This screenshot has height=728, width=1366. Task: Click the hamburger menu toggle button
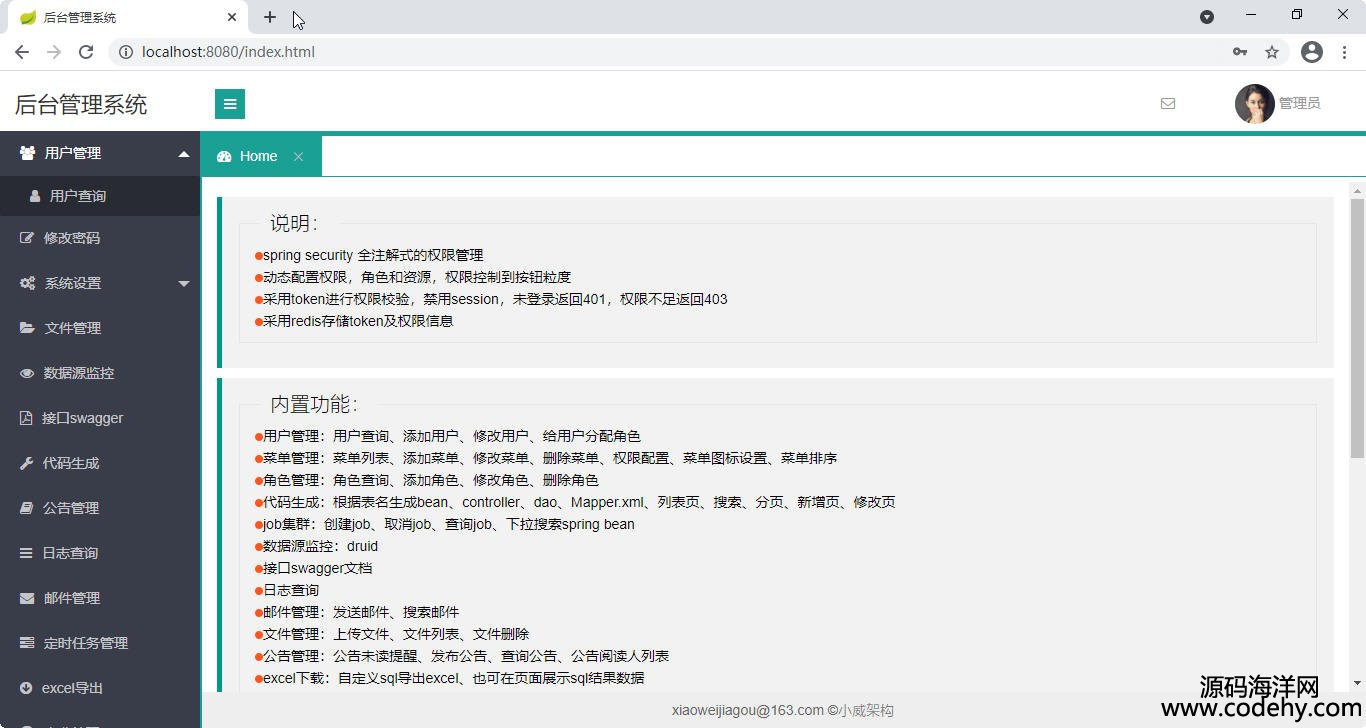coord(230,104)
